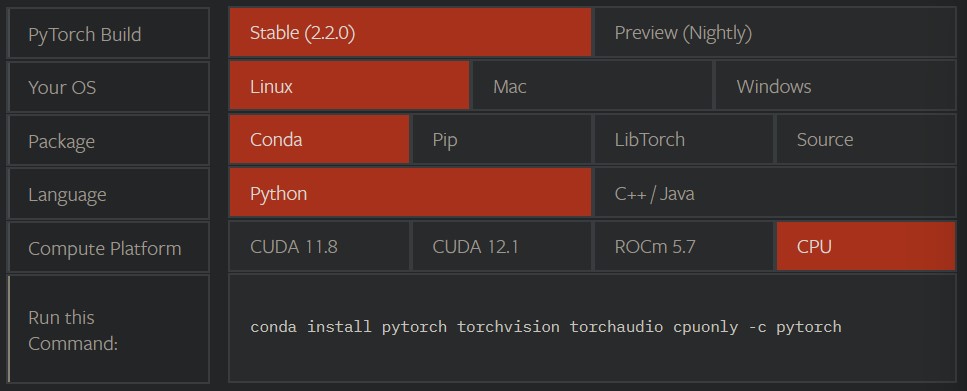Choose C++ / Java language option
This screenshot has width=967, height=391.
pos(775,193)
